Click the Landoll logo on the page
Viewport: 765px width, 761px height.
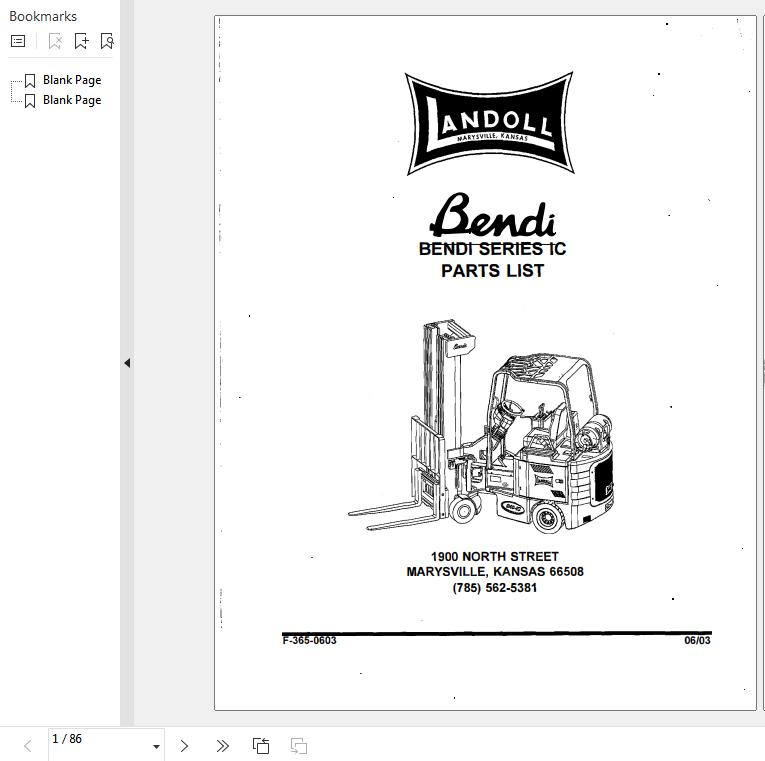coord(489,123)
